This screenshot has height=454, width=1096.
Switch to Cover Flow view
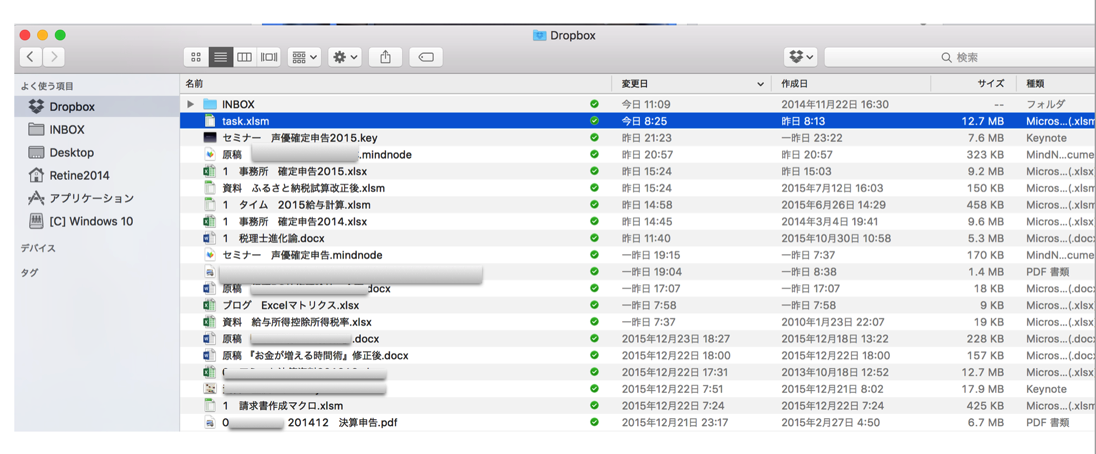[269, 57]
